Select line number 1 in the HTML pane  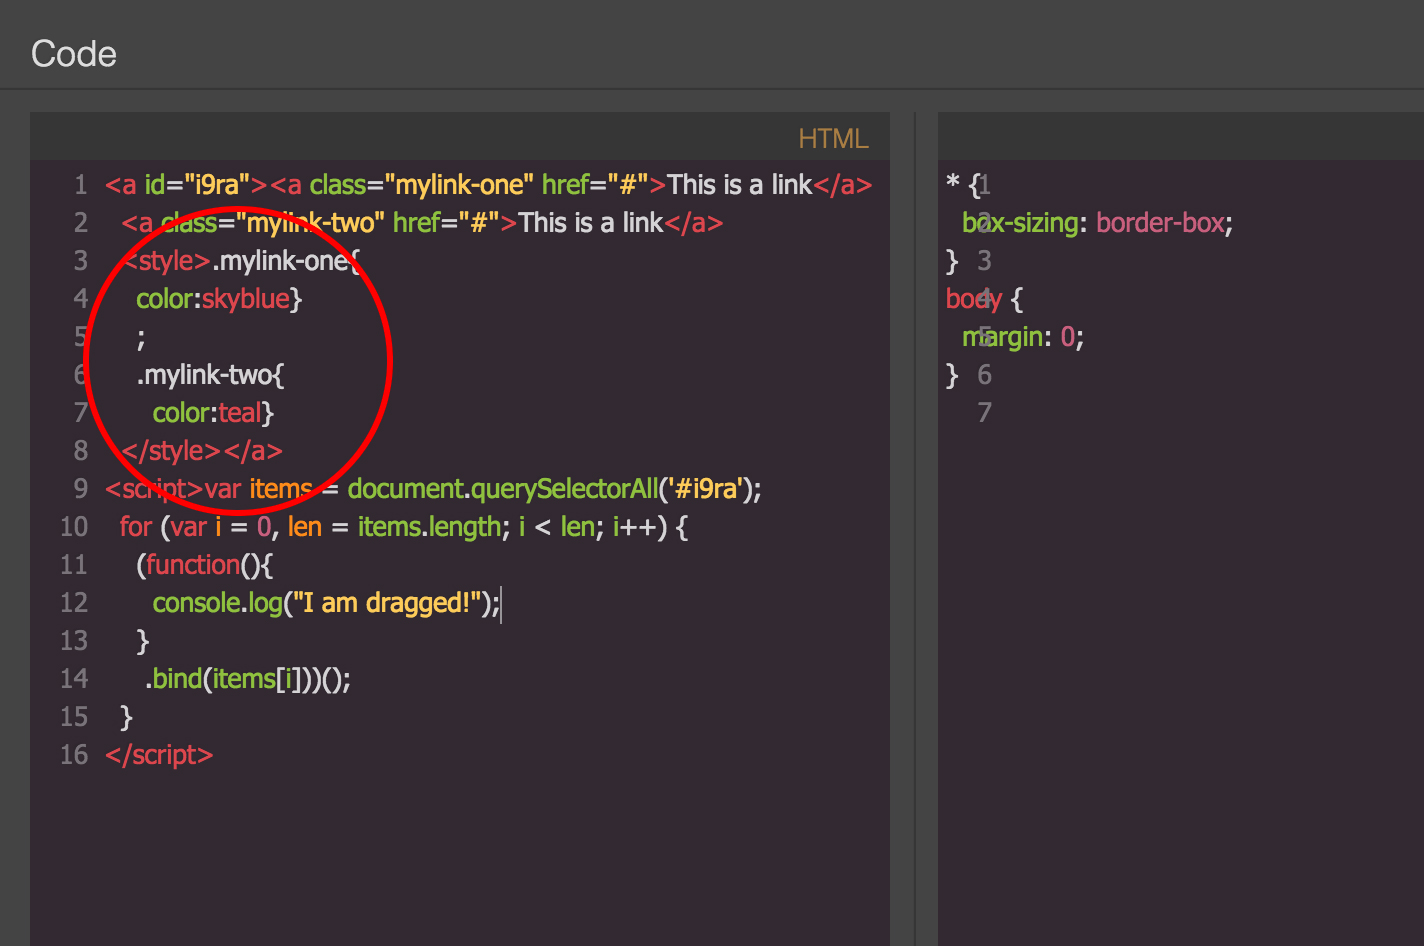(81, 184)
